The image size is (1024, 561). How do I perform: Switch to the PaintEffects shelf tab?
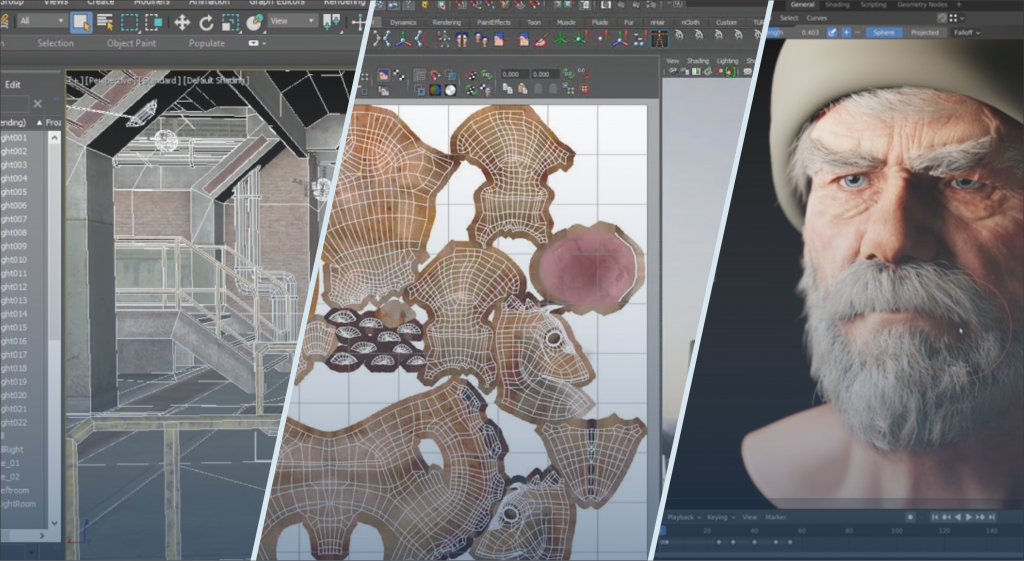(494, 21)
